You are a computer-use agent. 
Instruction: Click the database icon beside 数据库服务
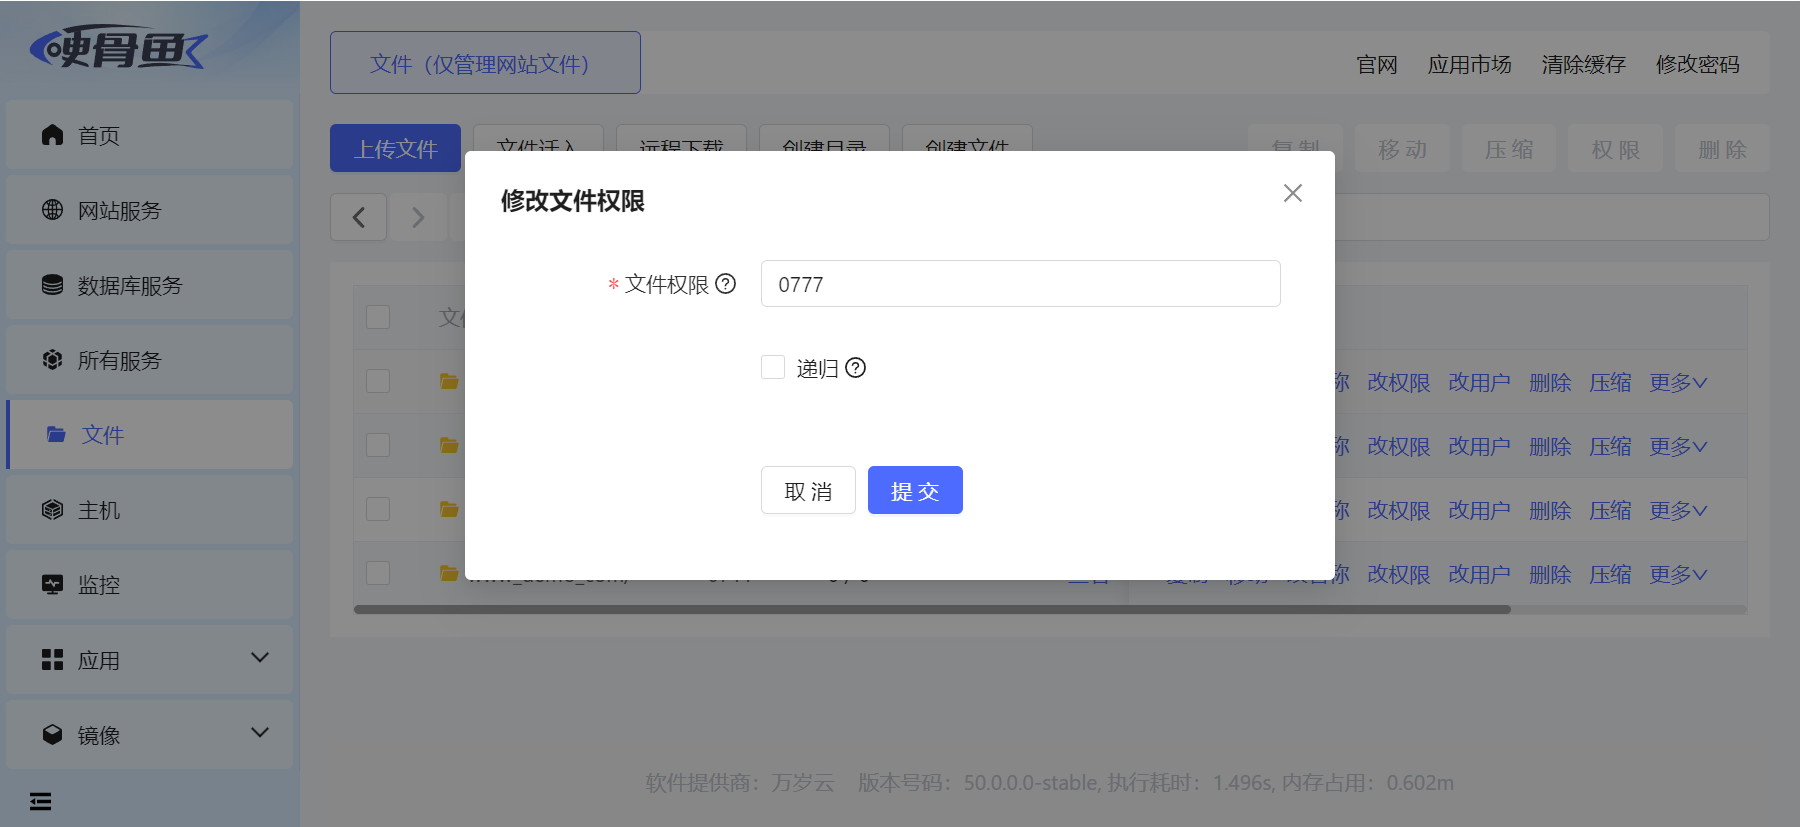coord(52,285)
